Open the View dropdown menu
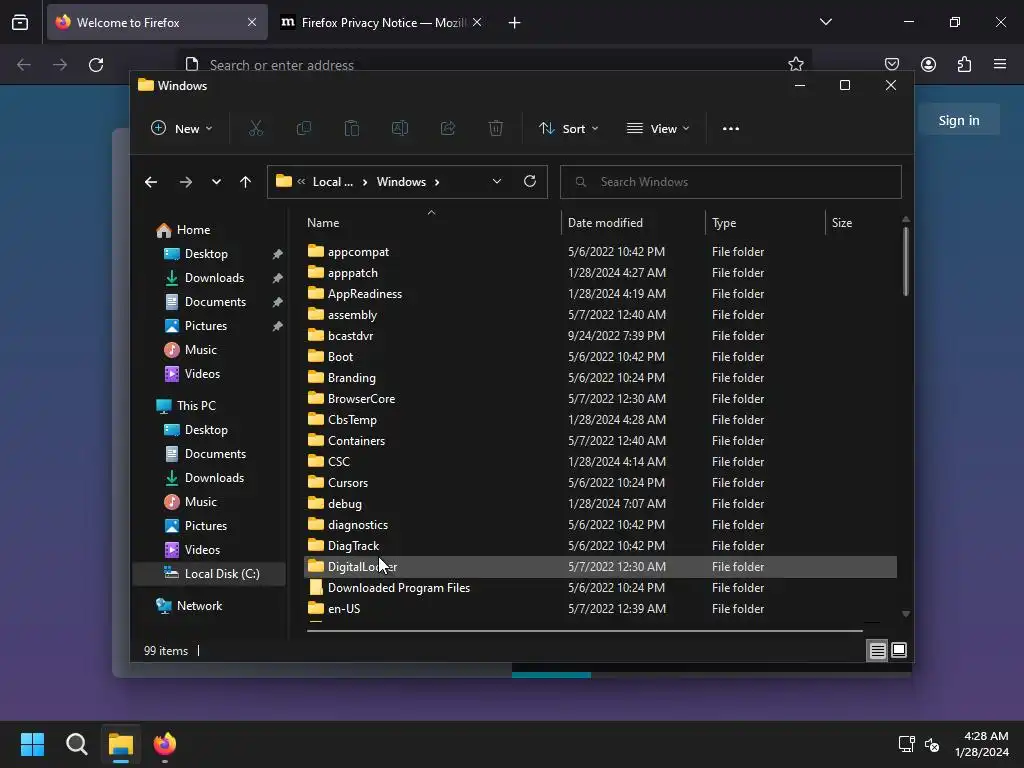Image resolution: width=1024 pixels, height=768 pixels. 658,129
